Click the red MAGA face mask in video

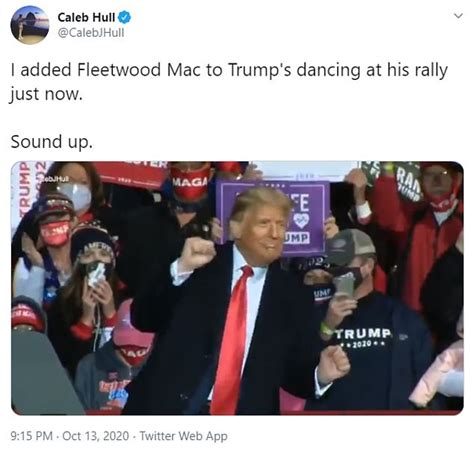click(x=191, y=182)
